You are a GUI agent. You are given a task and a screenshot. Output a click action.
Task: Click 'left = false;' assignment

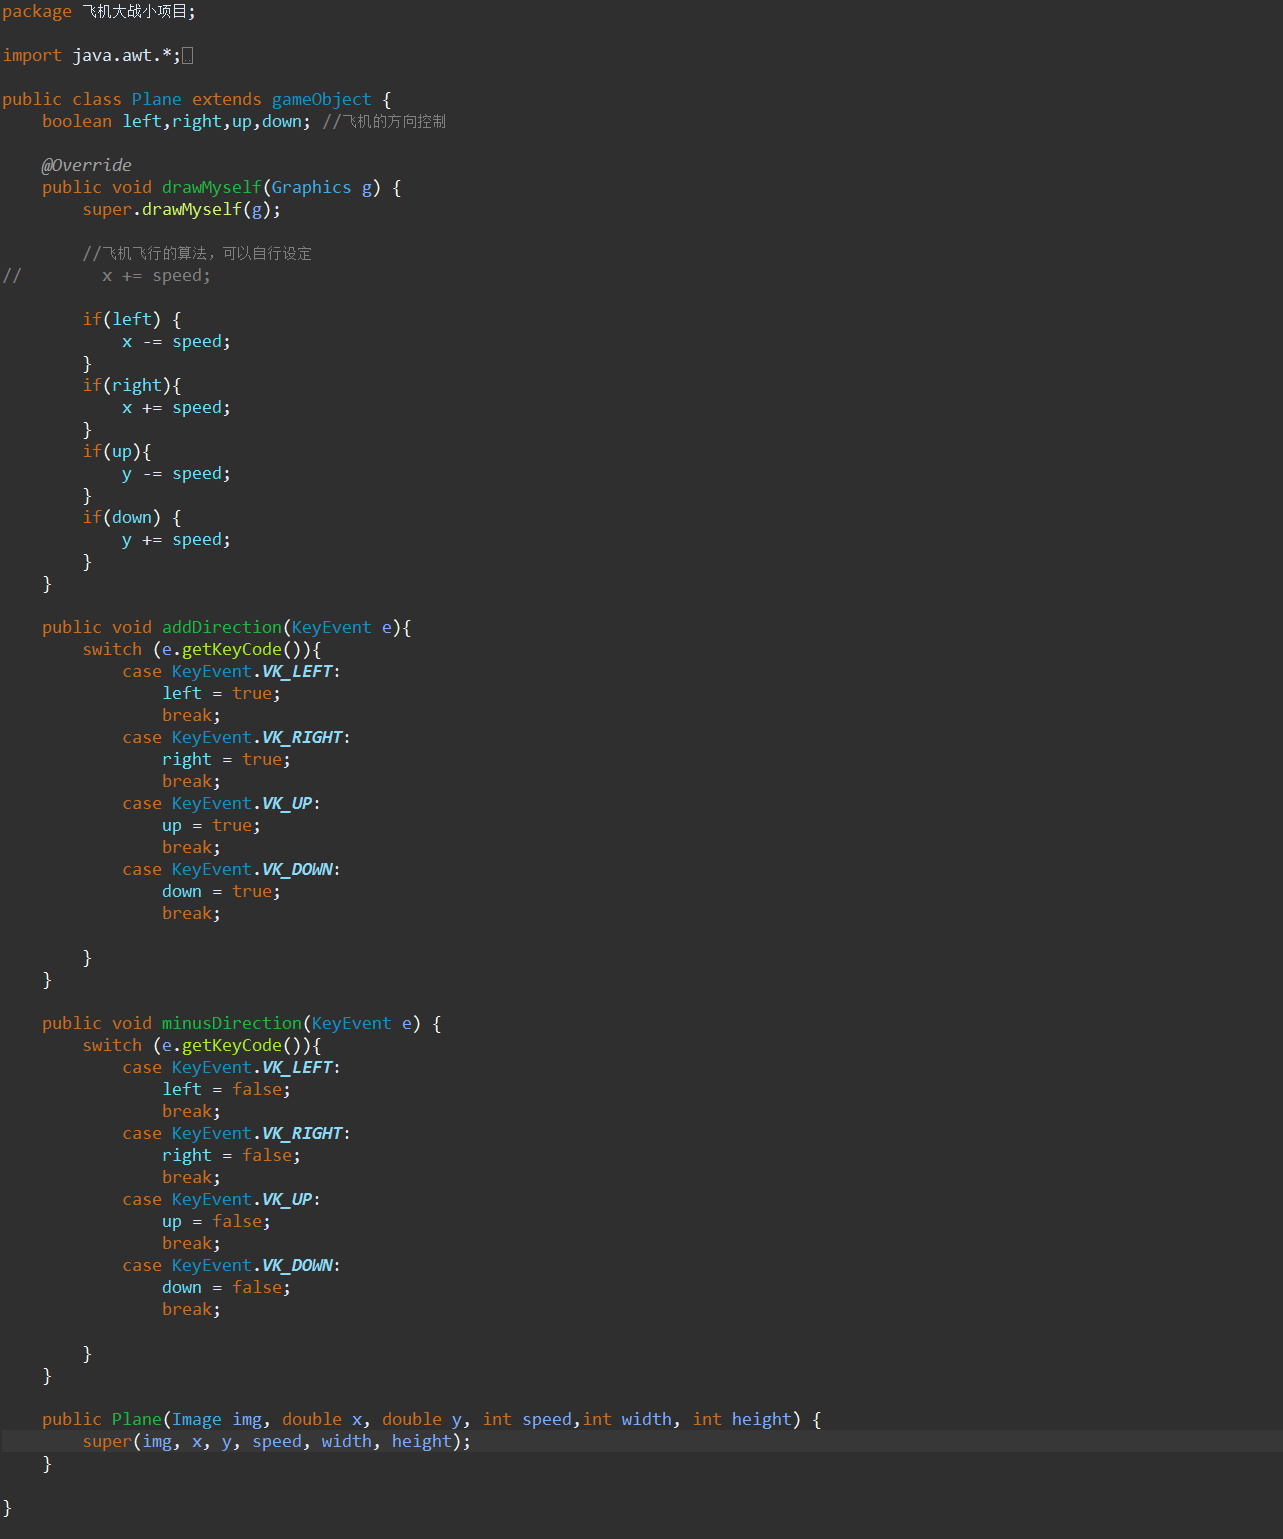[227, 1090]
